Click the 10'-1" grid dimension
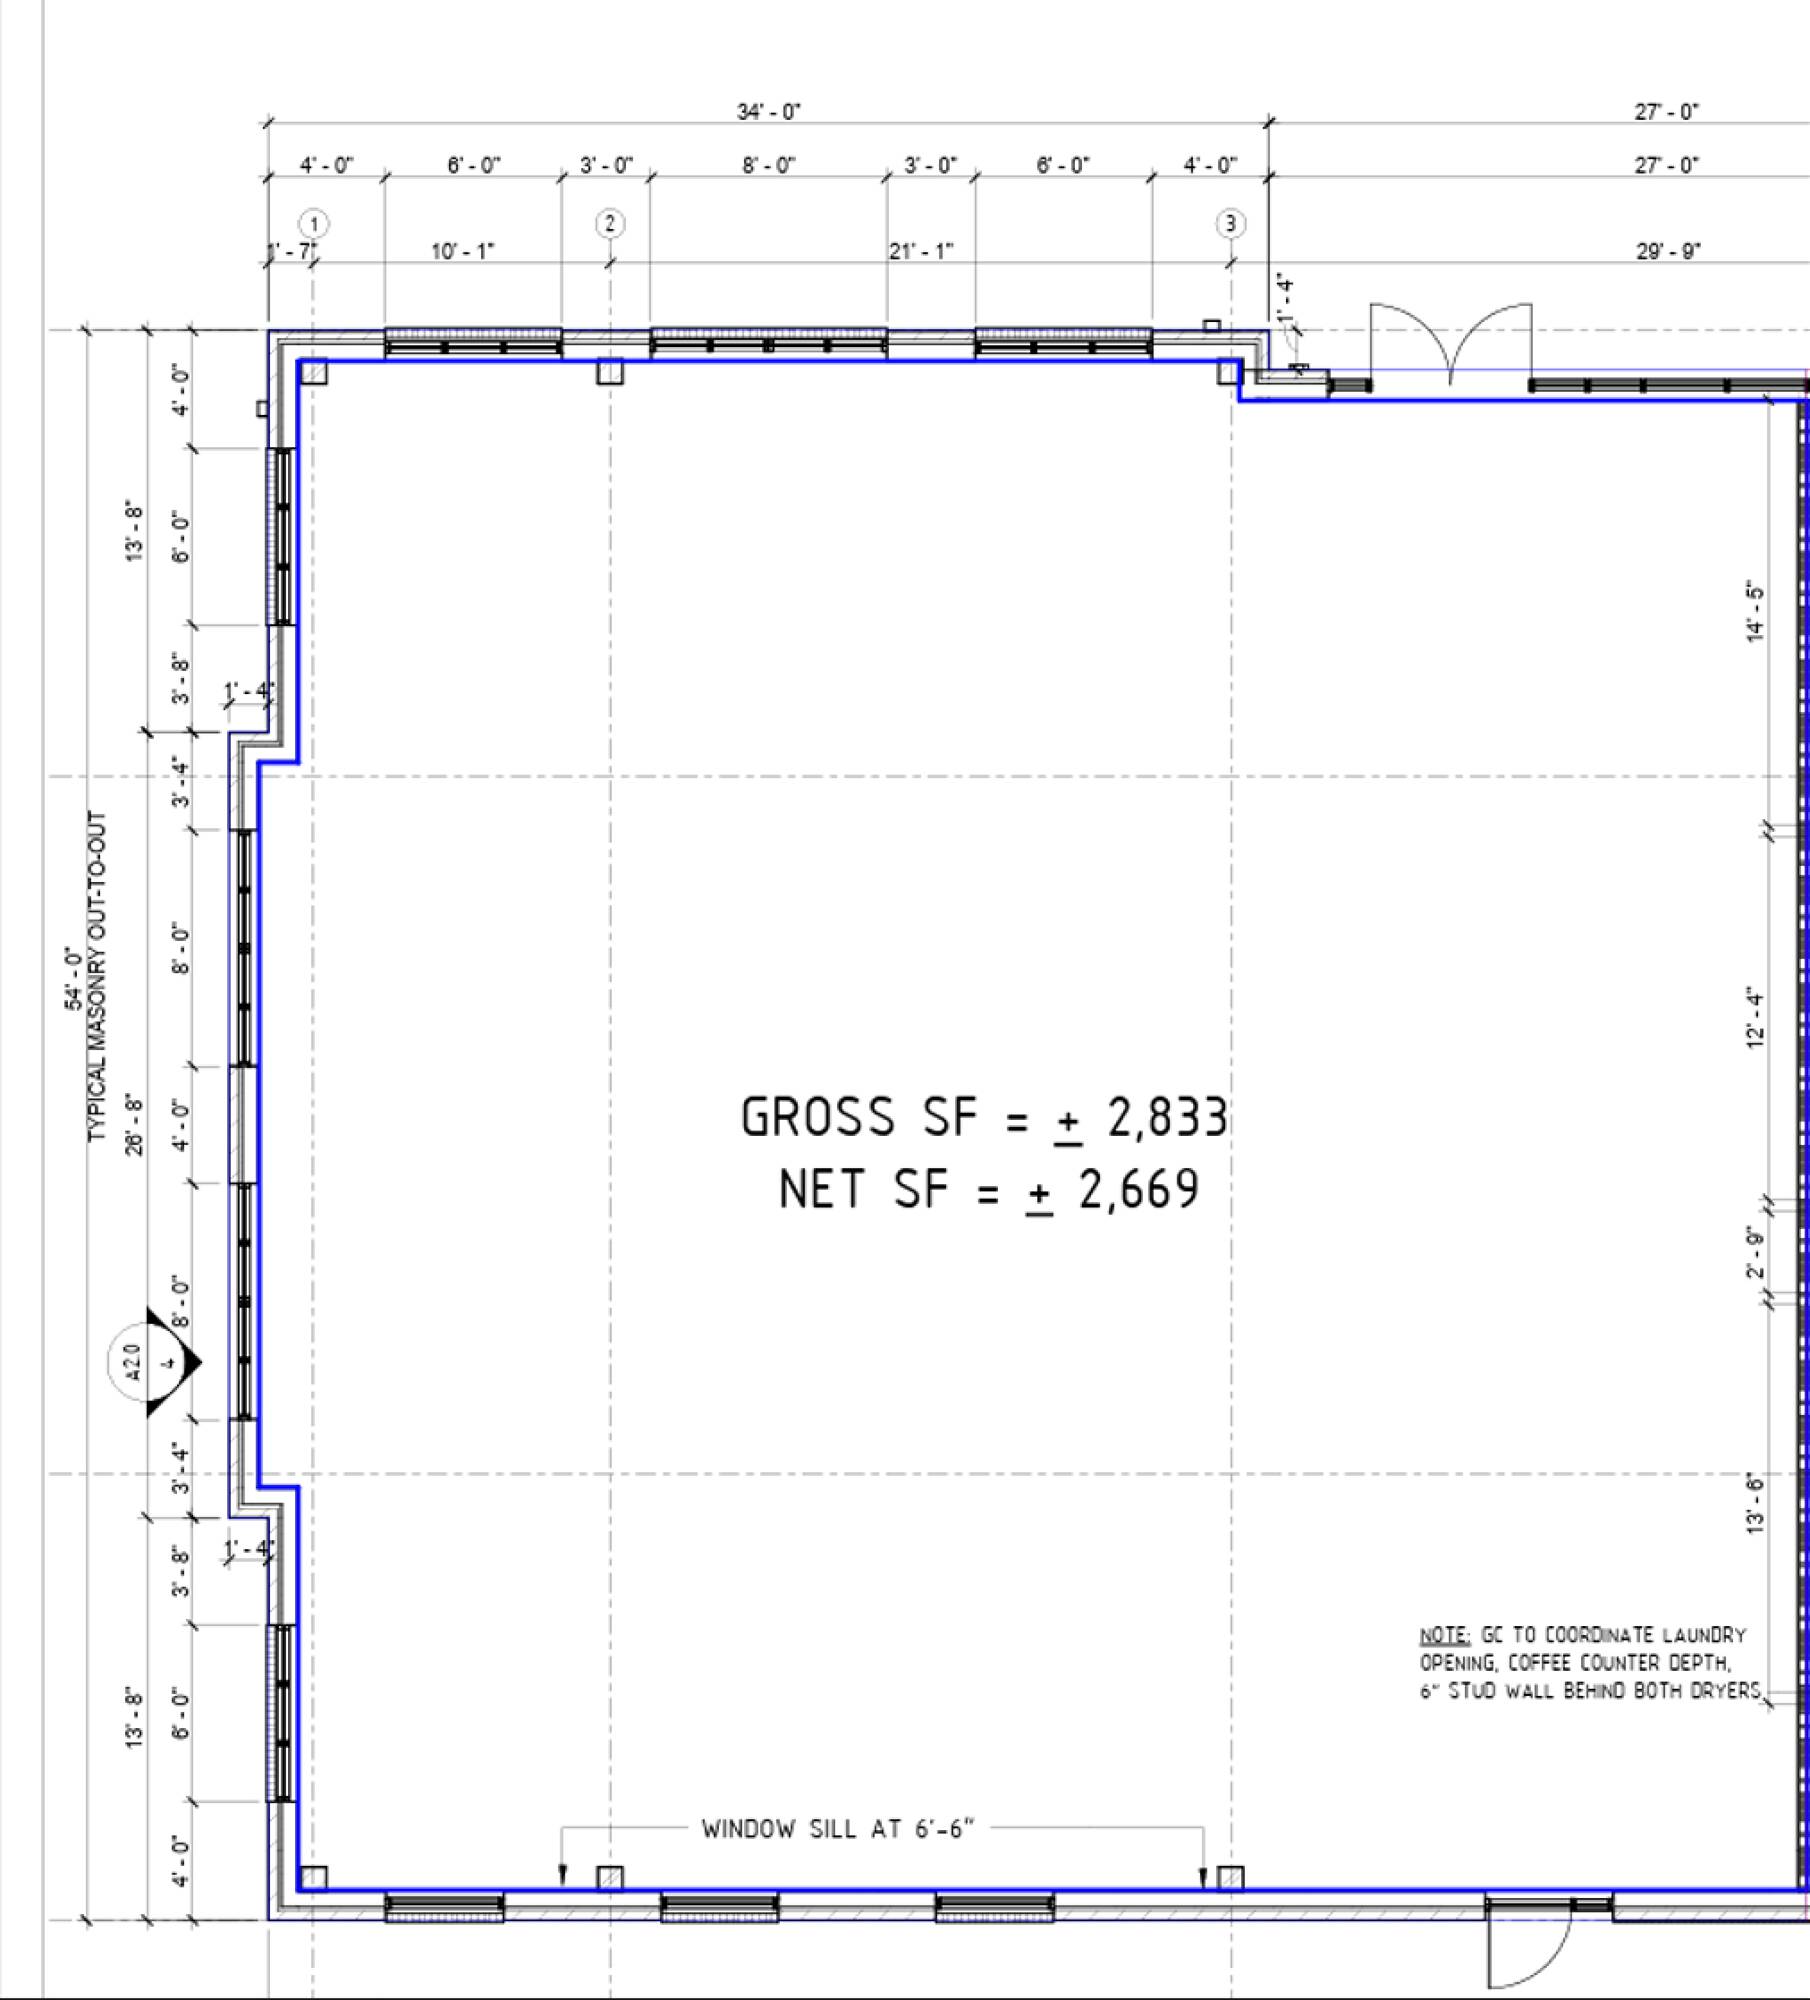Screen dimensions: 1810x2000 [462, 251]
